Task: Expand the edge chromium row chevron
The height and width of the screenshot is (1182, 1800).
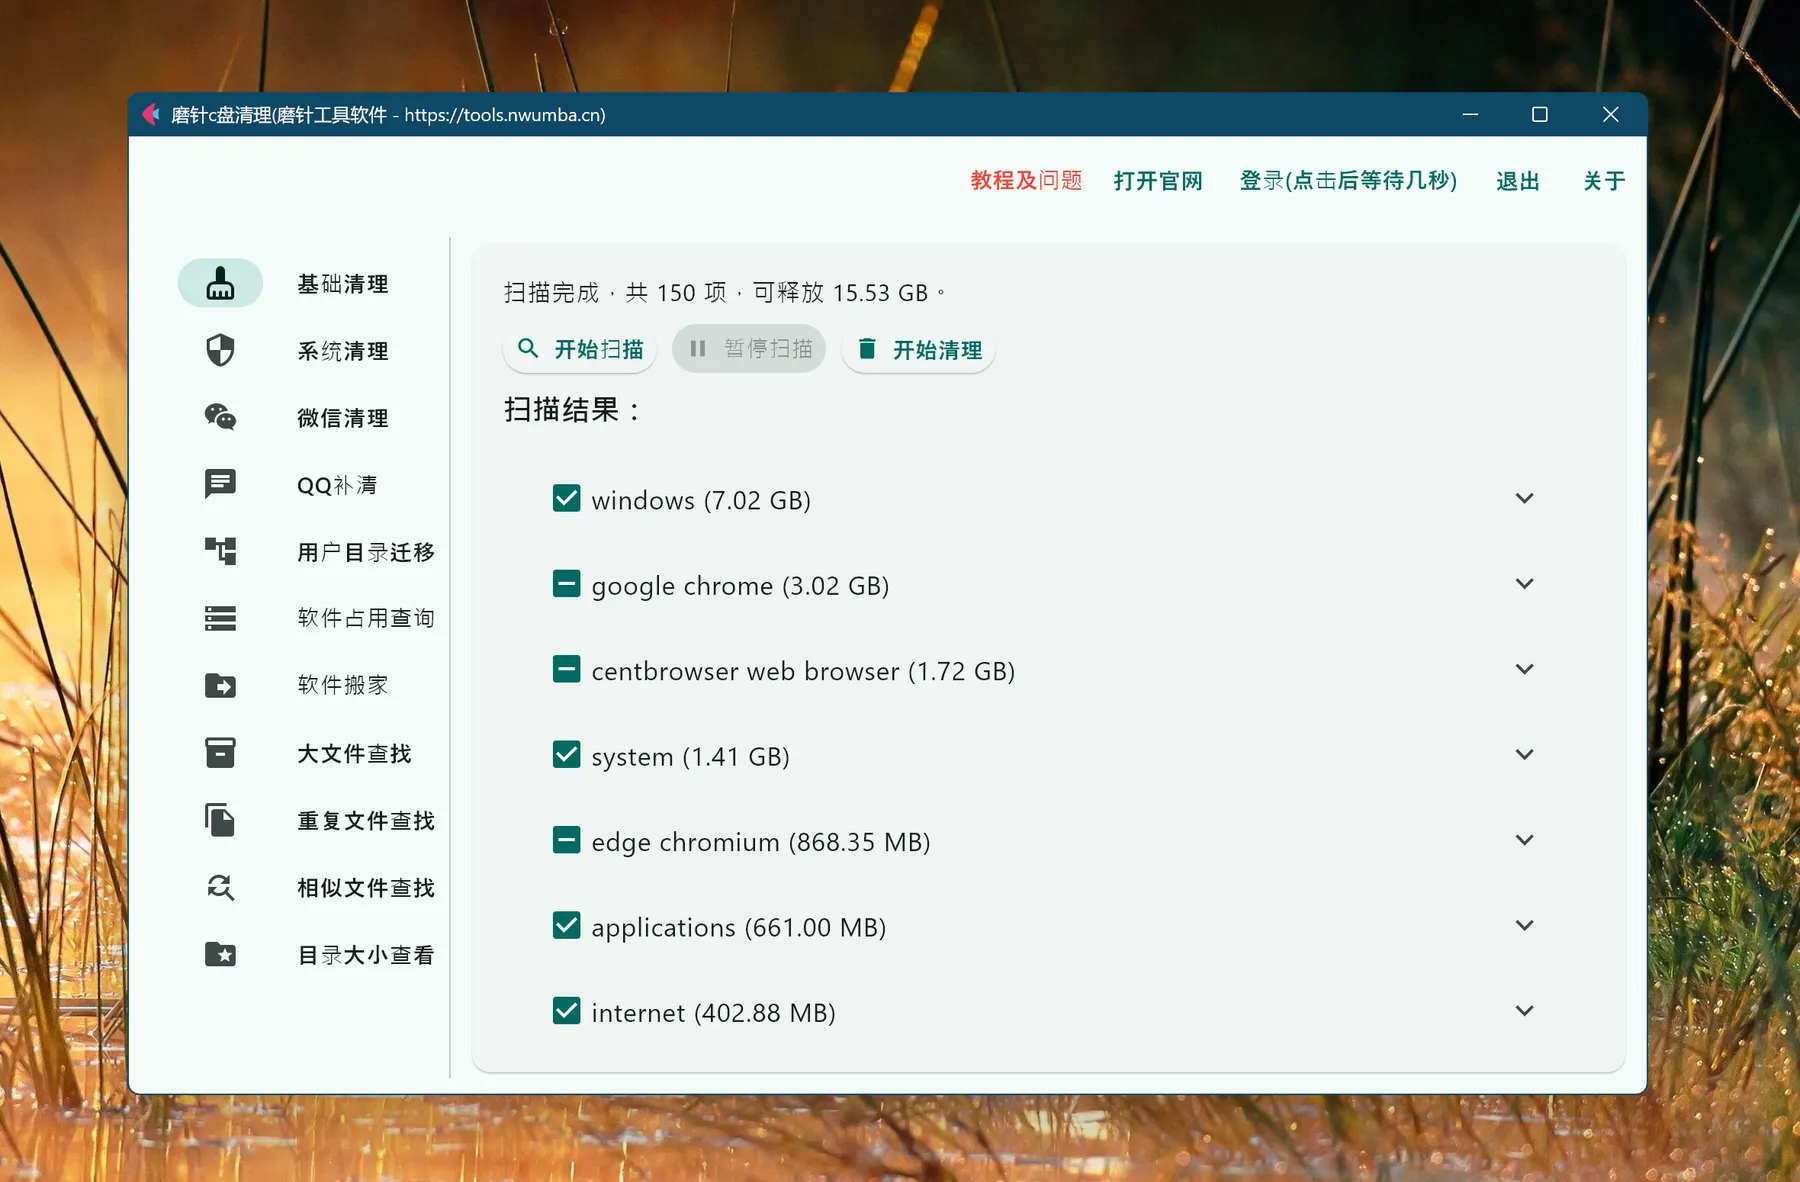Action: [x=1524, y=840]
